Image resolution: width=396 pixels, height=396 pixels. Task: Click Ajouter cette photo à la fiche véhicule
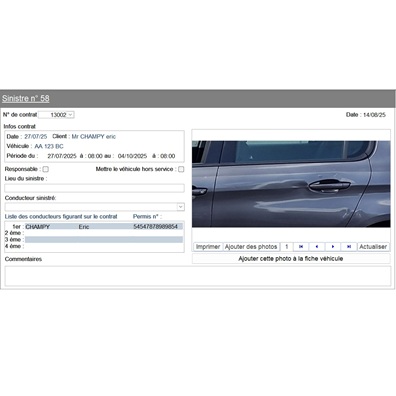pyautogui.click(x=291, y=259)
